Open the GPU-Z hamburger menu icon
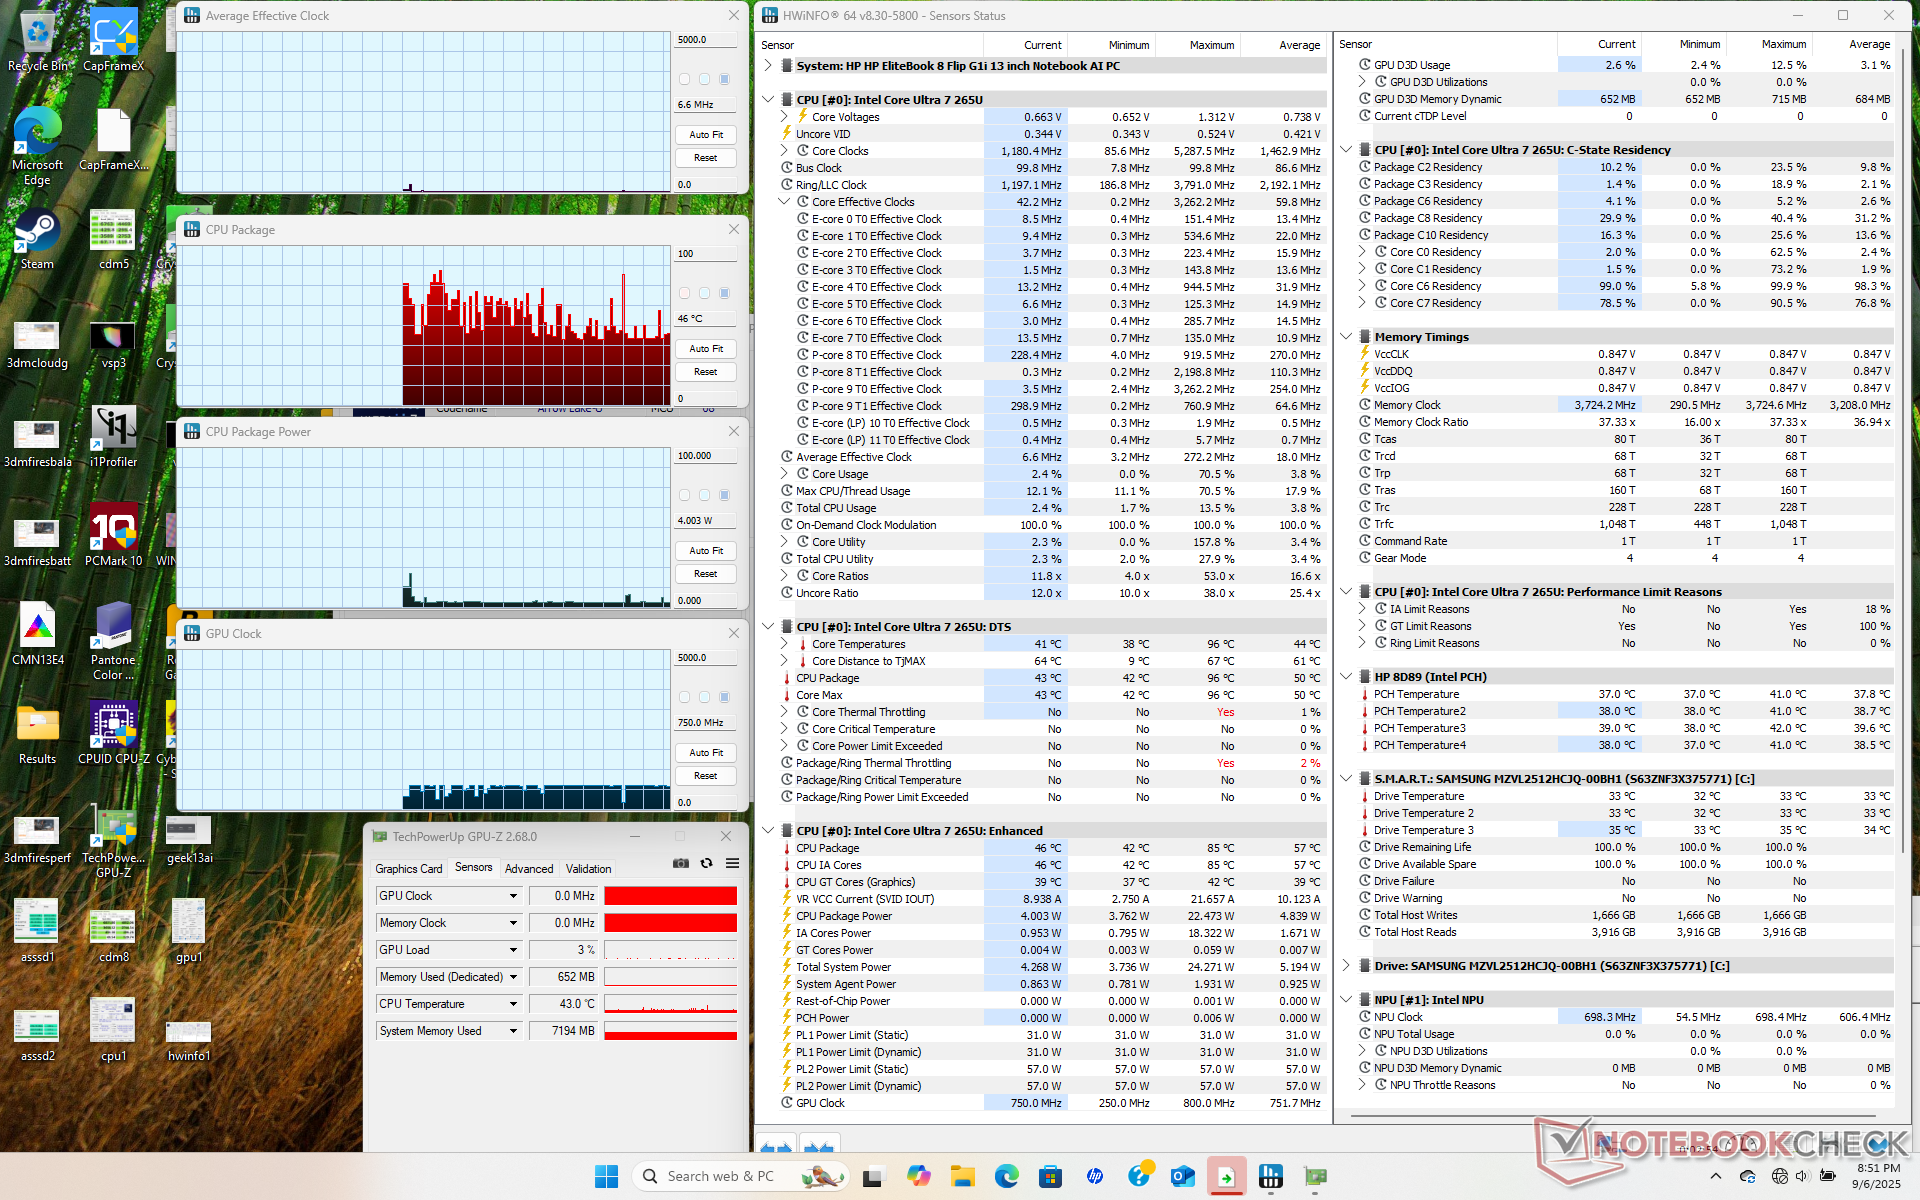Screen dimensions: 1920x1200 [x=732, y=863]
